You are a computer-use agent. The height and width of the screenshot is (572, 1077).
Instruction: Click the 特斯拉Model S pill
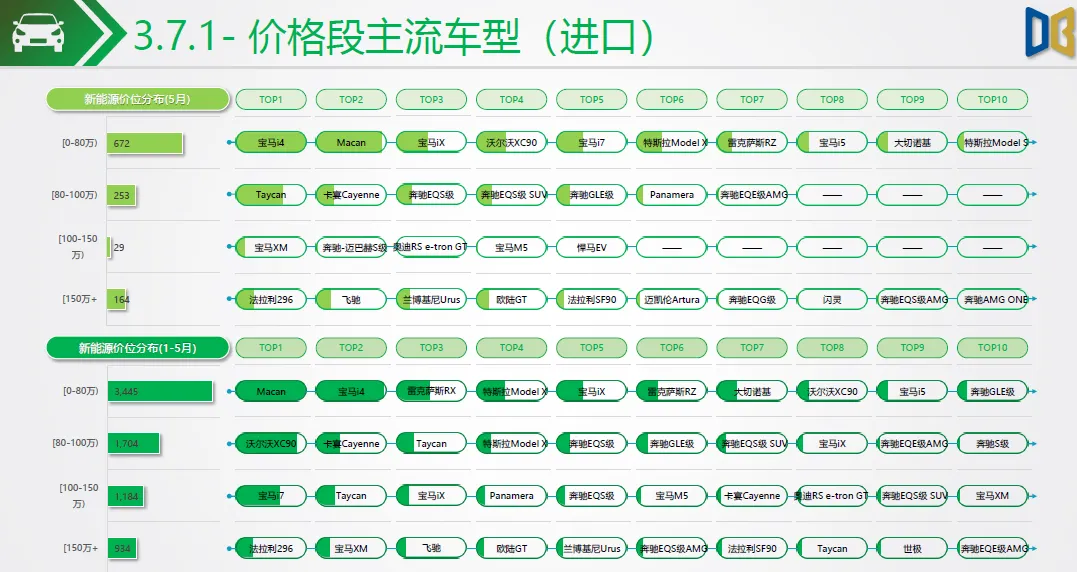click(993, 143)
